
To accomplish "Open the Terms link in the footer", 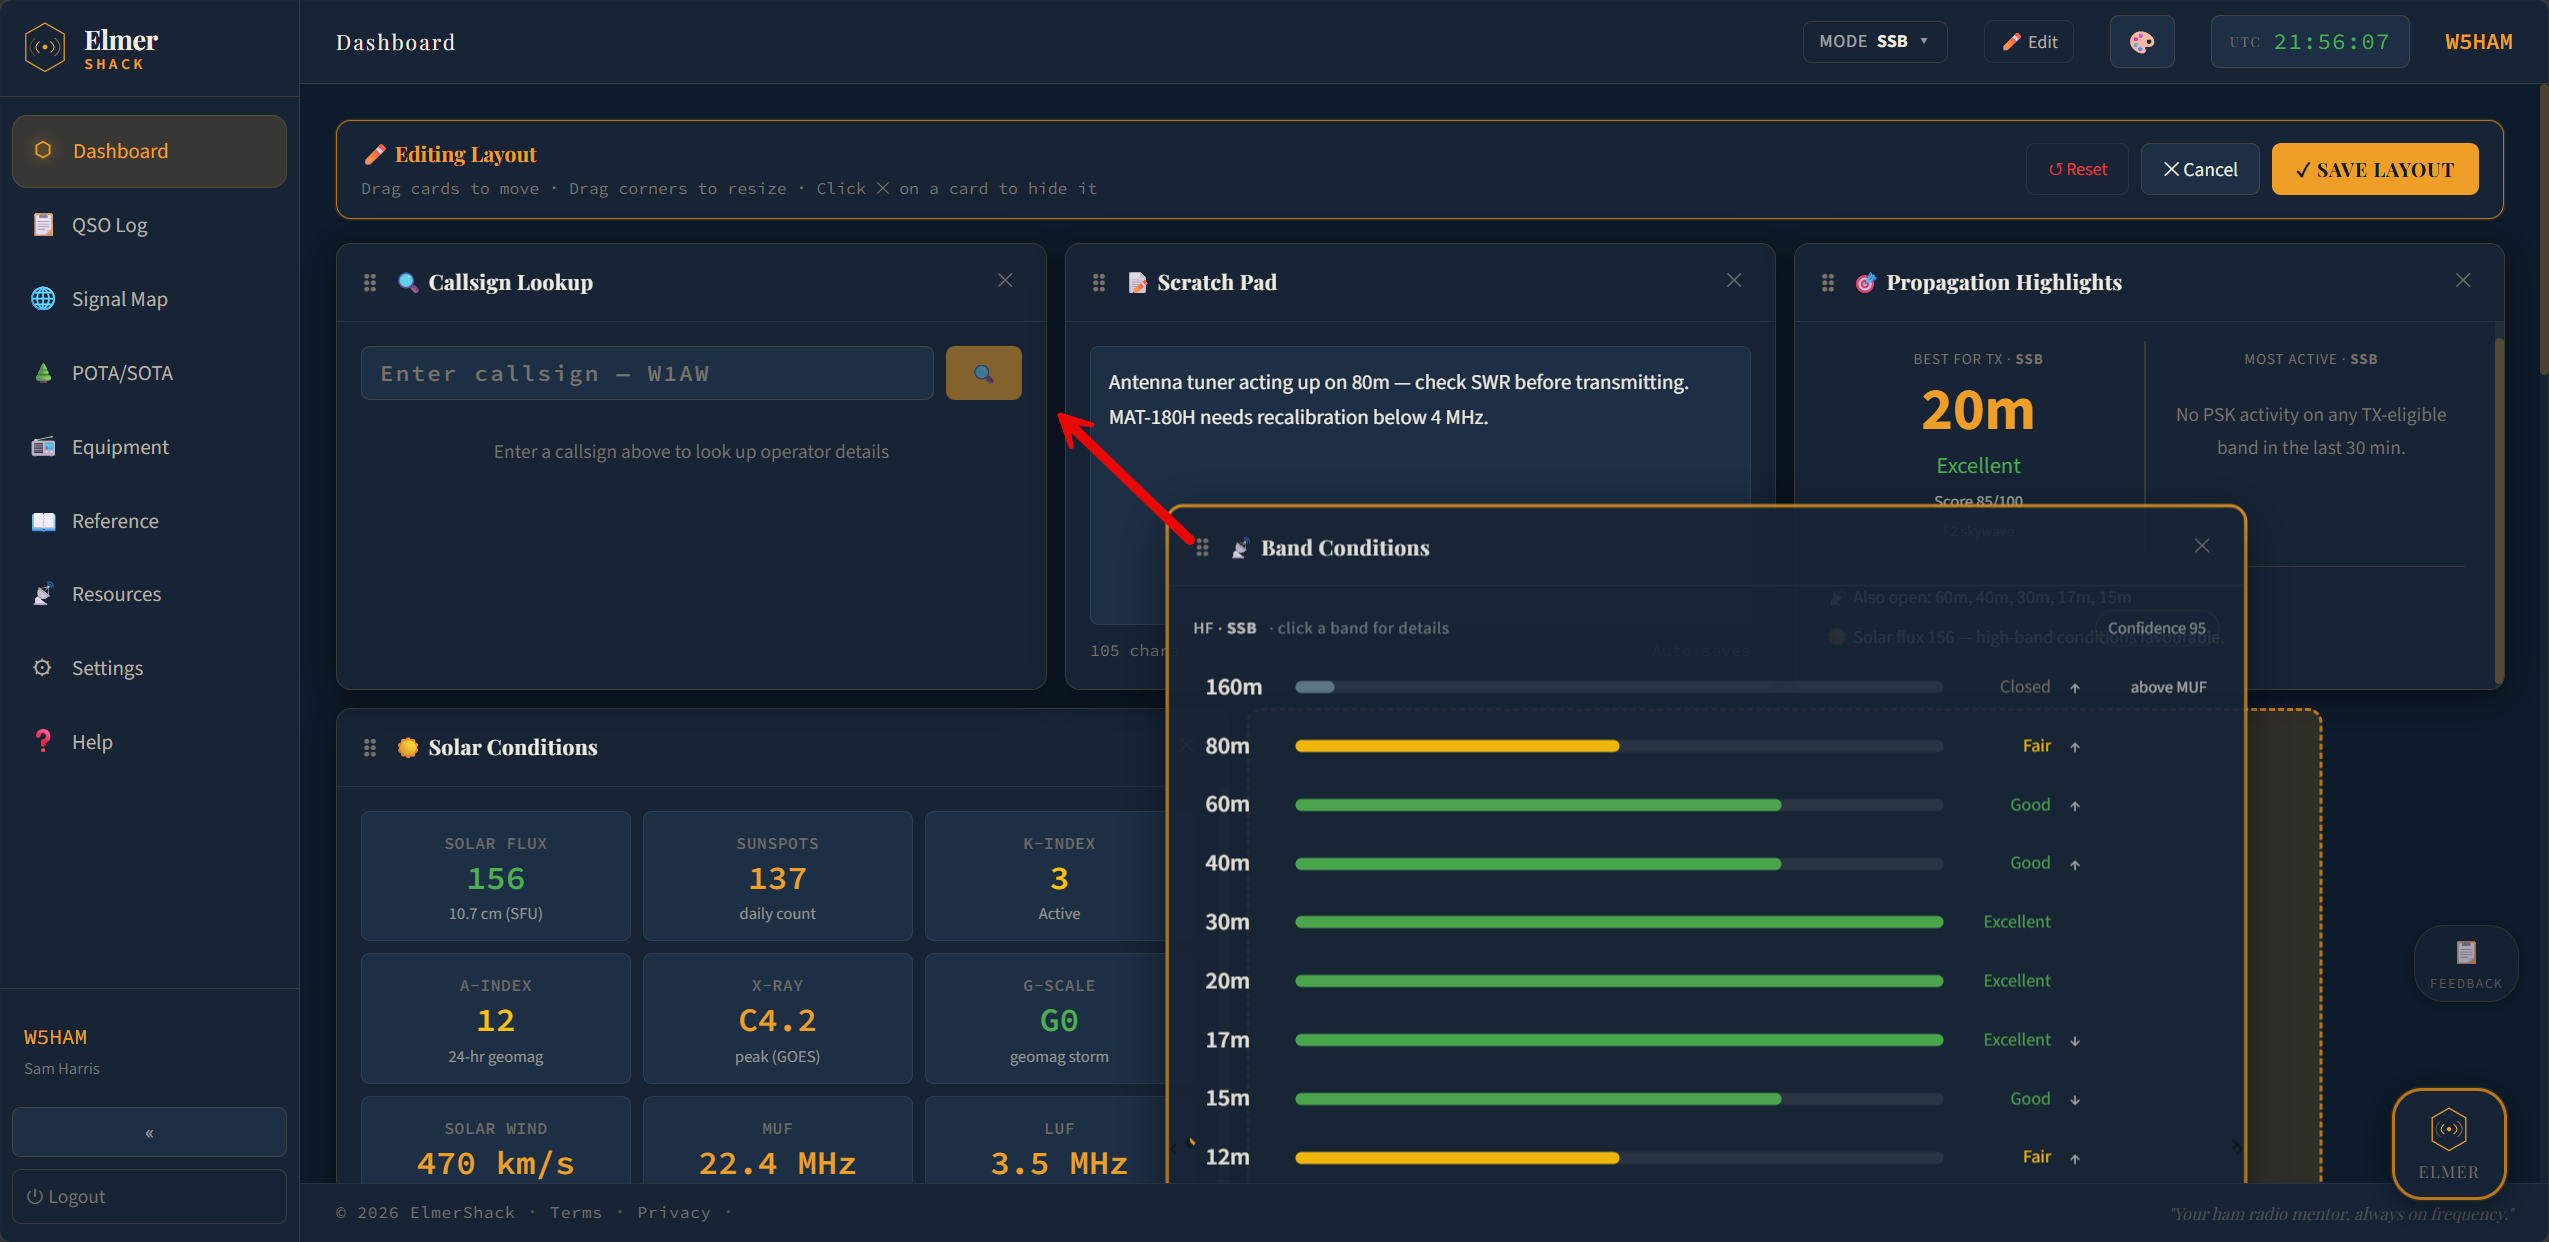I will coord(576,1212).
